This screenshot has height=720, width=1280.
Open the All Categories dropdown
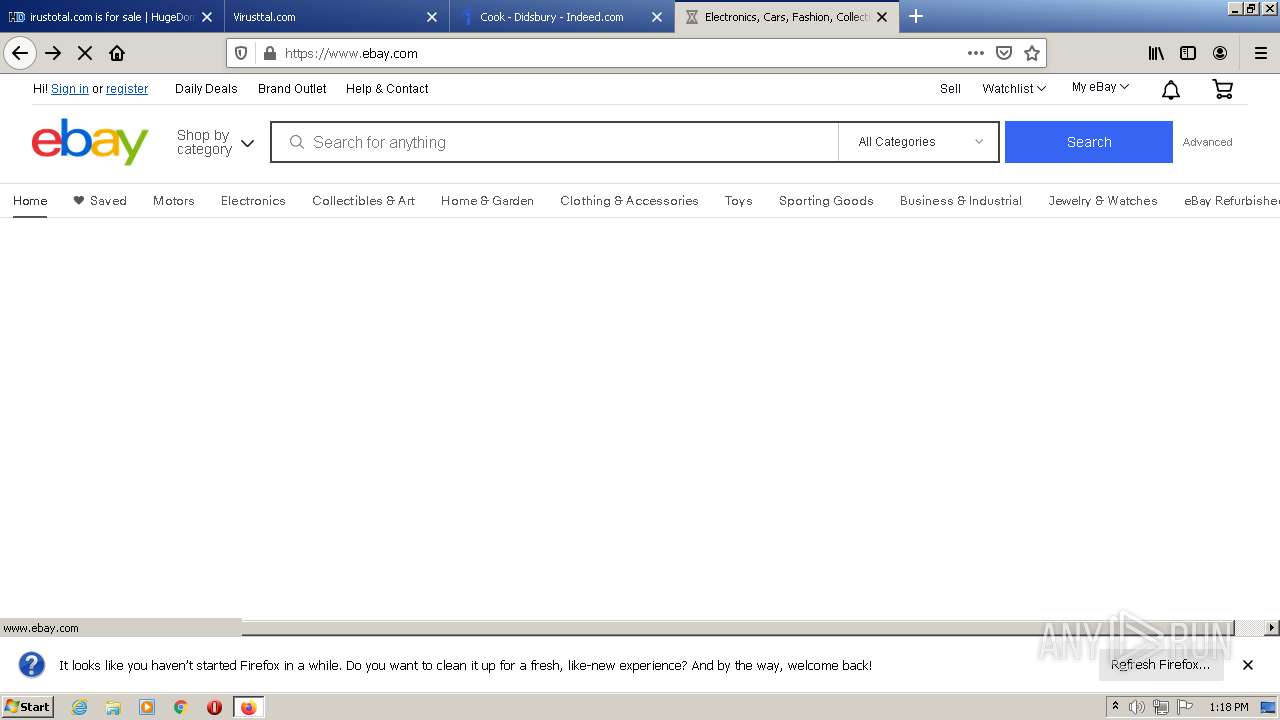(x=919, y=142)
